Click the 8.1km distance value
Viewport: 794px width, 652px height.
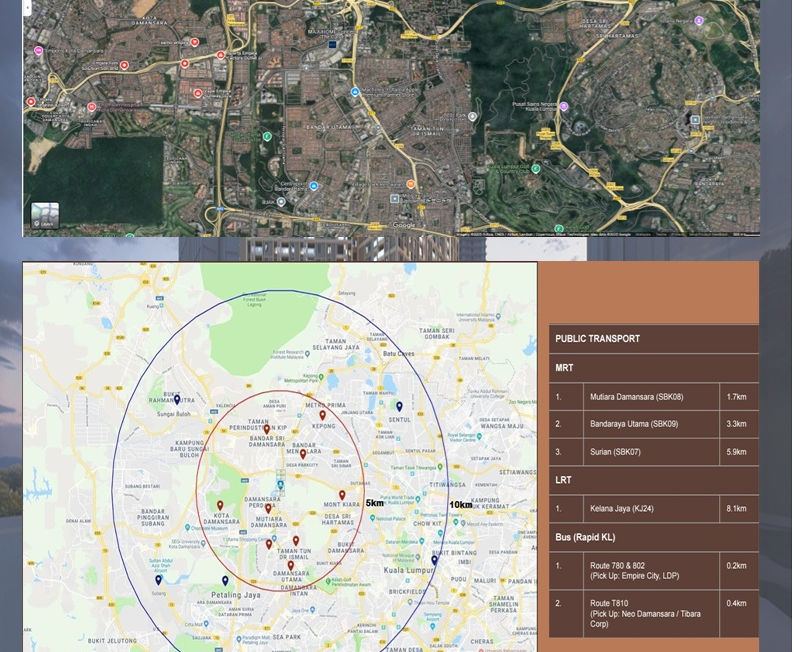[x=739, y=509]
